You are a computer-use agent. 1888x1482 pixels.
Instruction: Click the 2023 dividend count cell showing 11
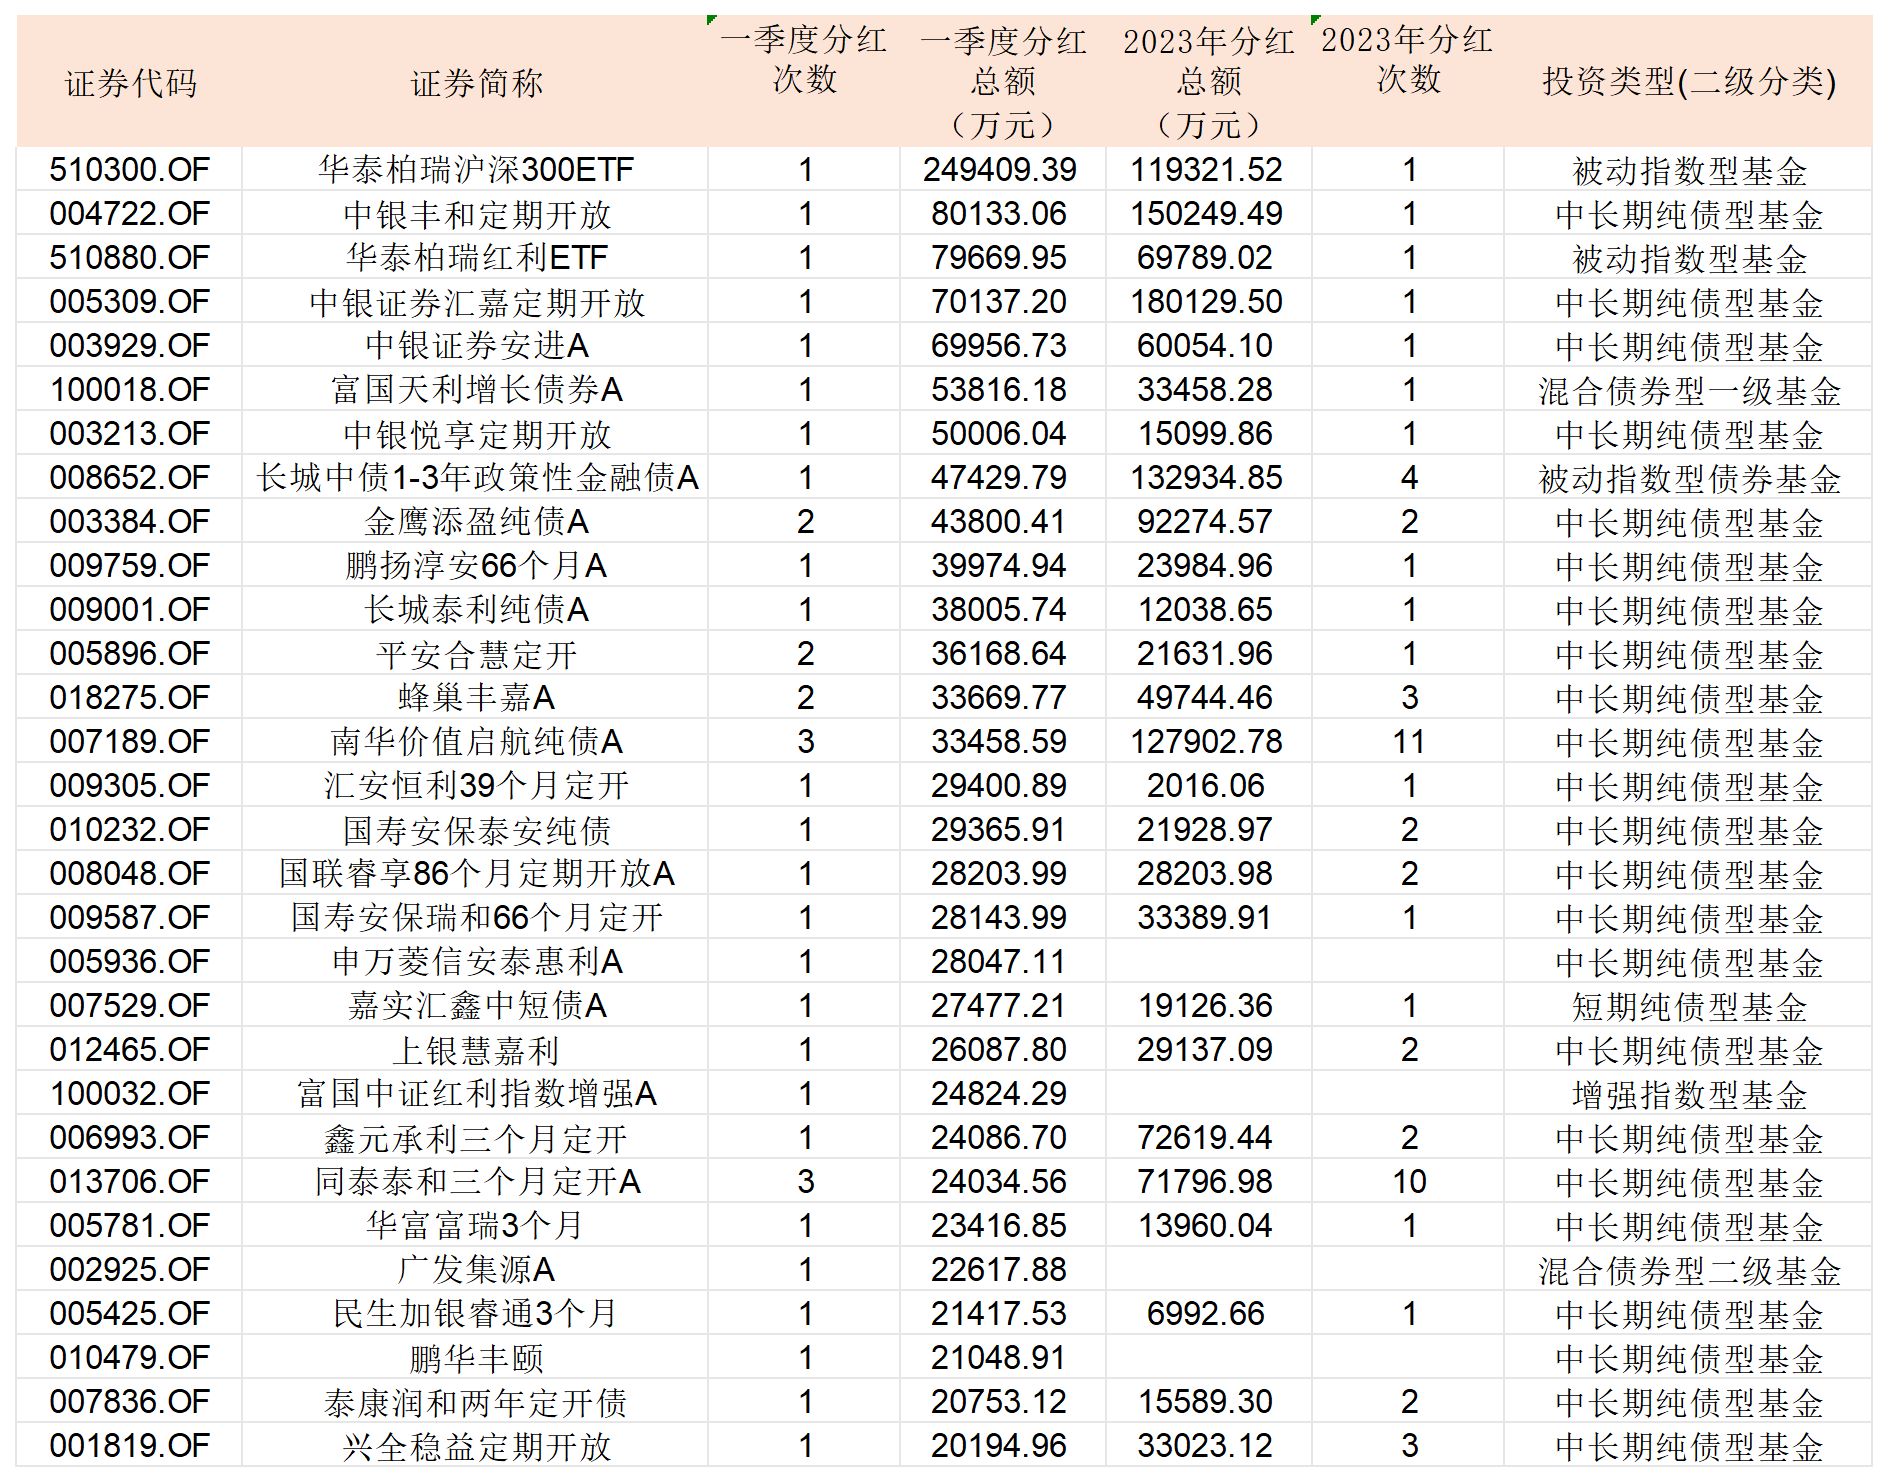click(1408, 742)
